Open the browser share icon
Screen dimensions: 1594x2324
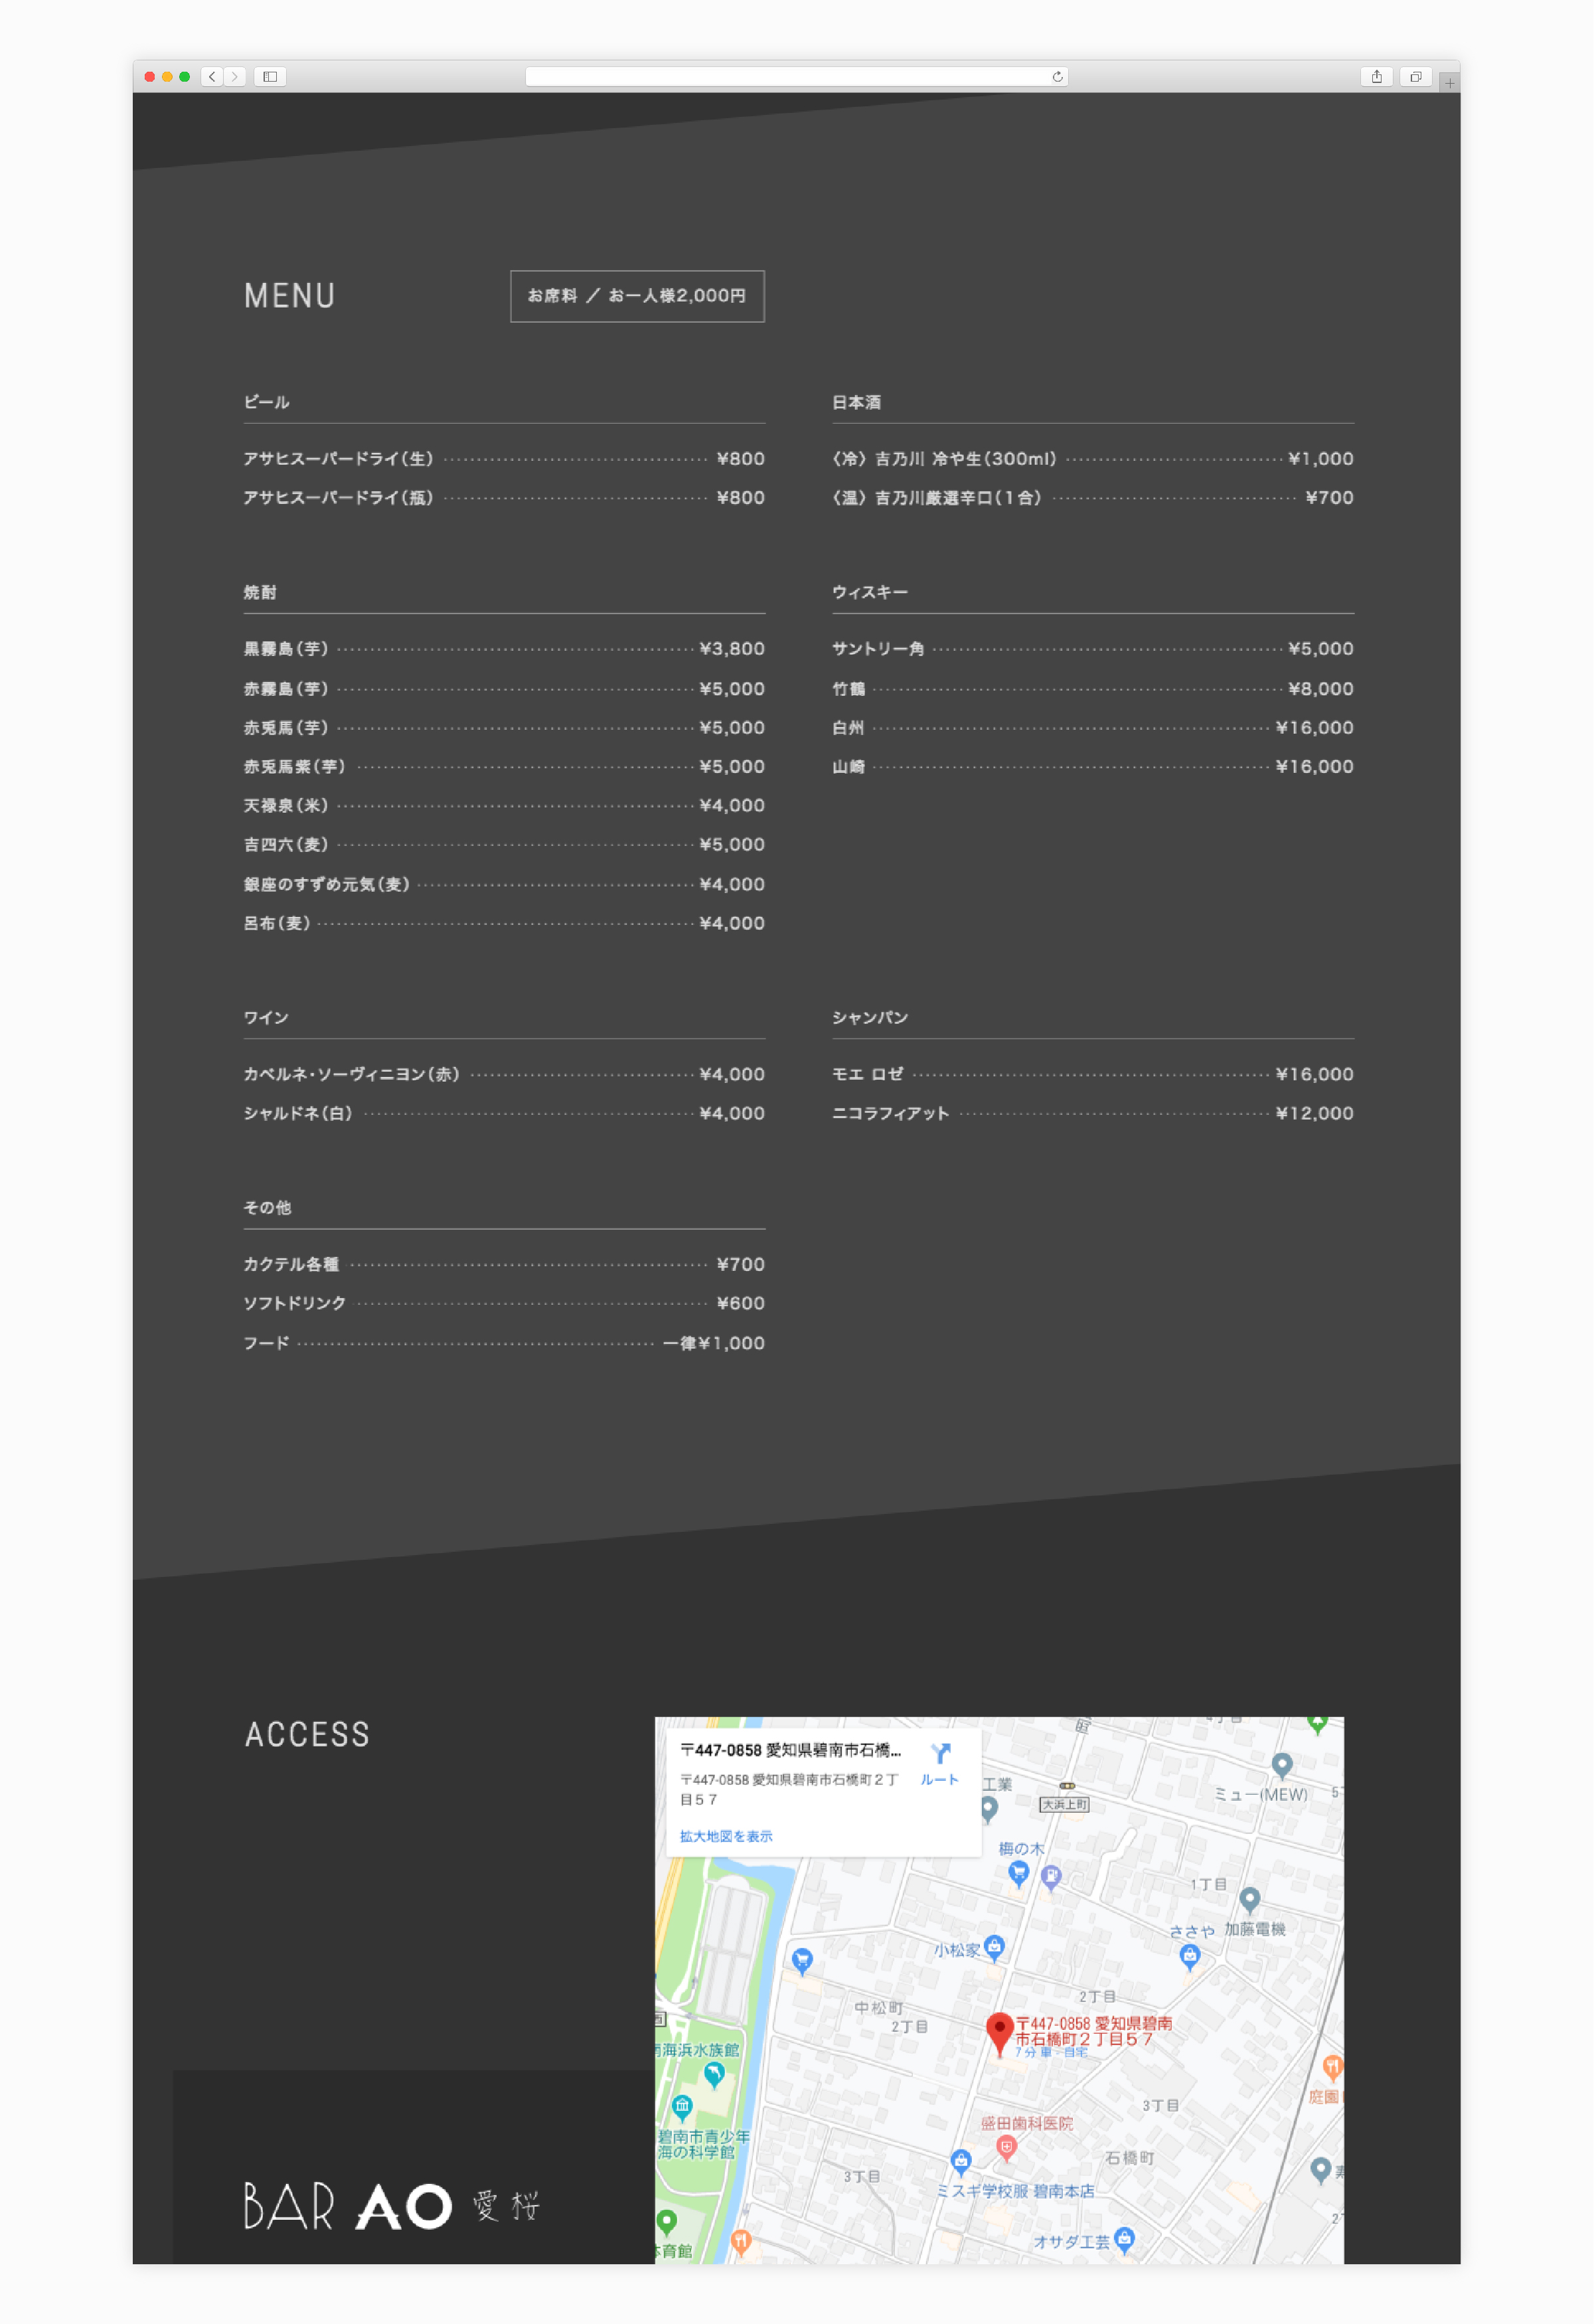pos(1377,77)
